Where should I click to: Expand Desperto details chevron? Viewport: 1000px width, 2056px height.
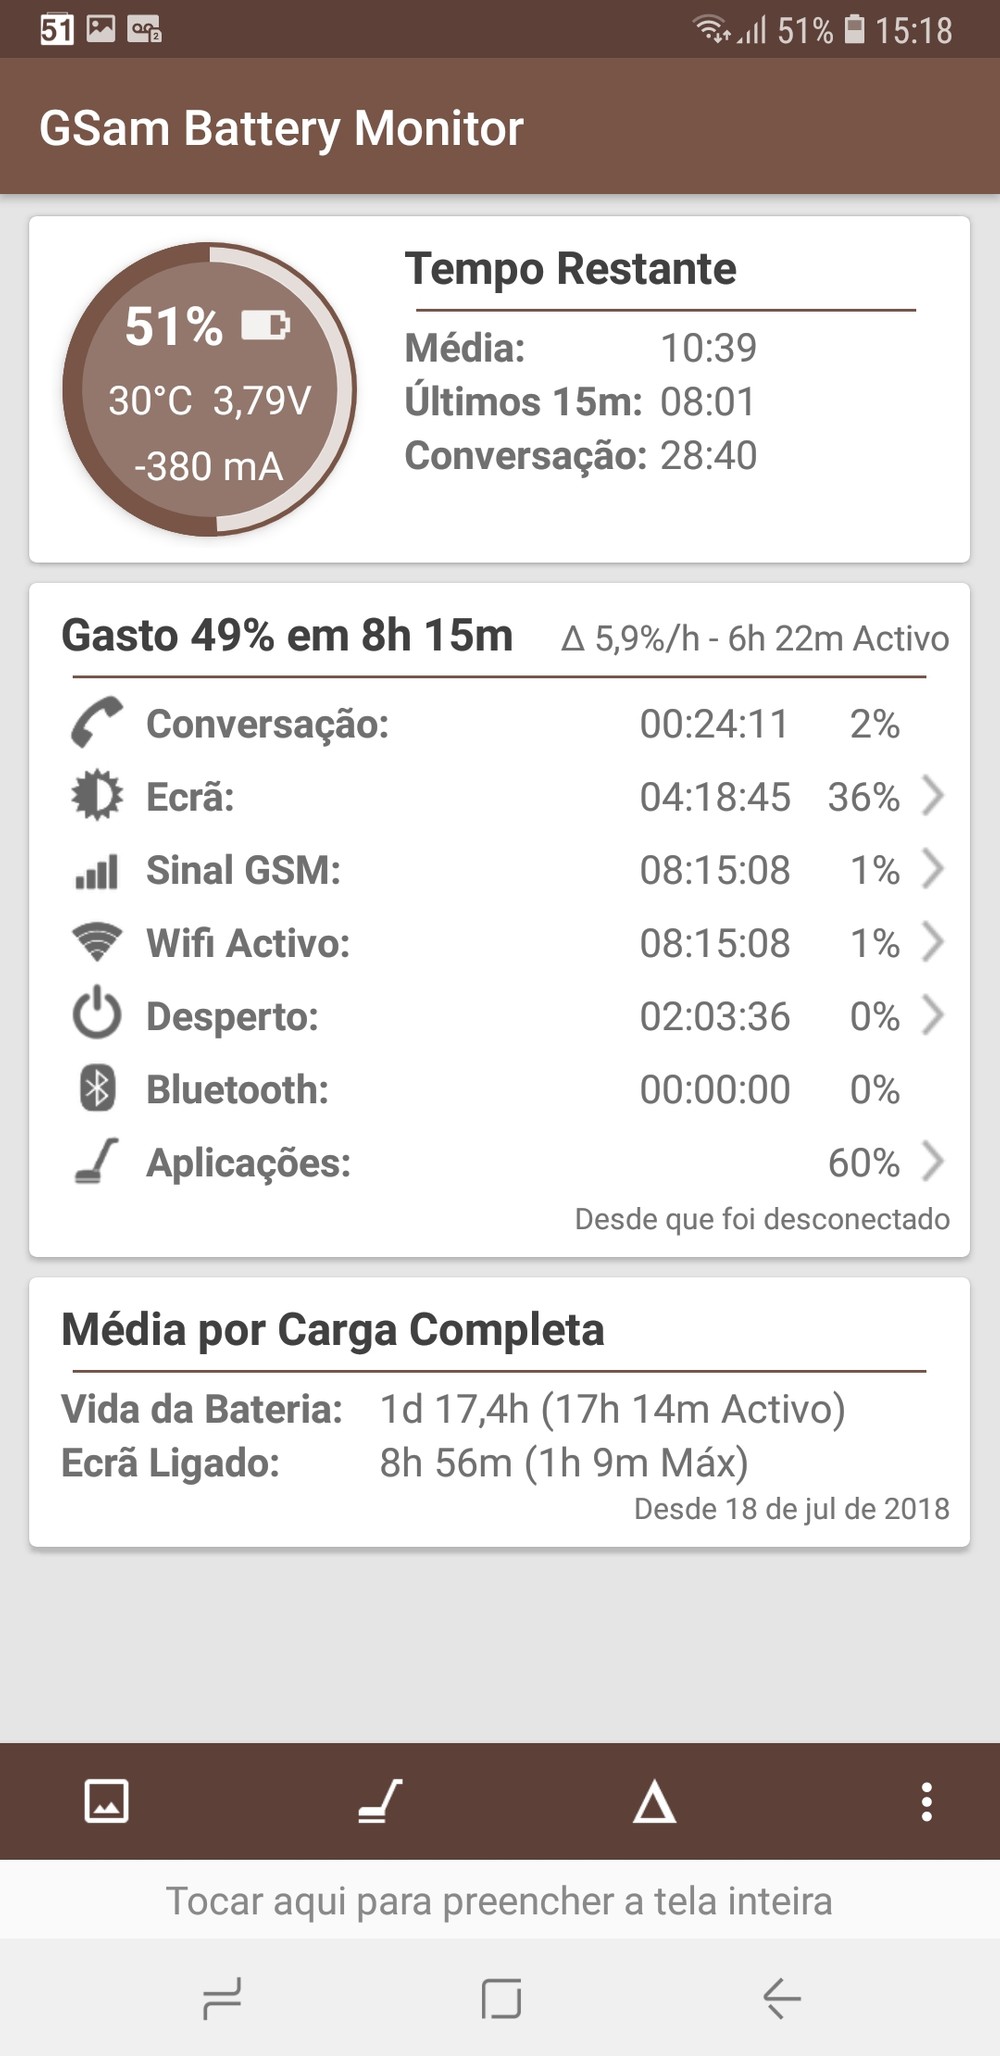[932, 1015]
